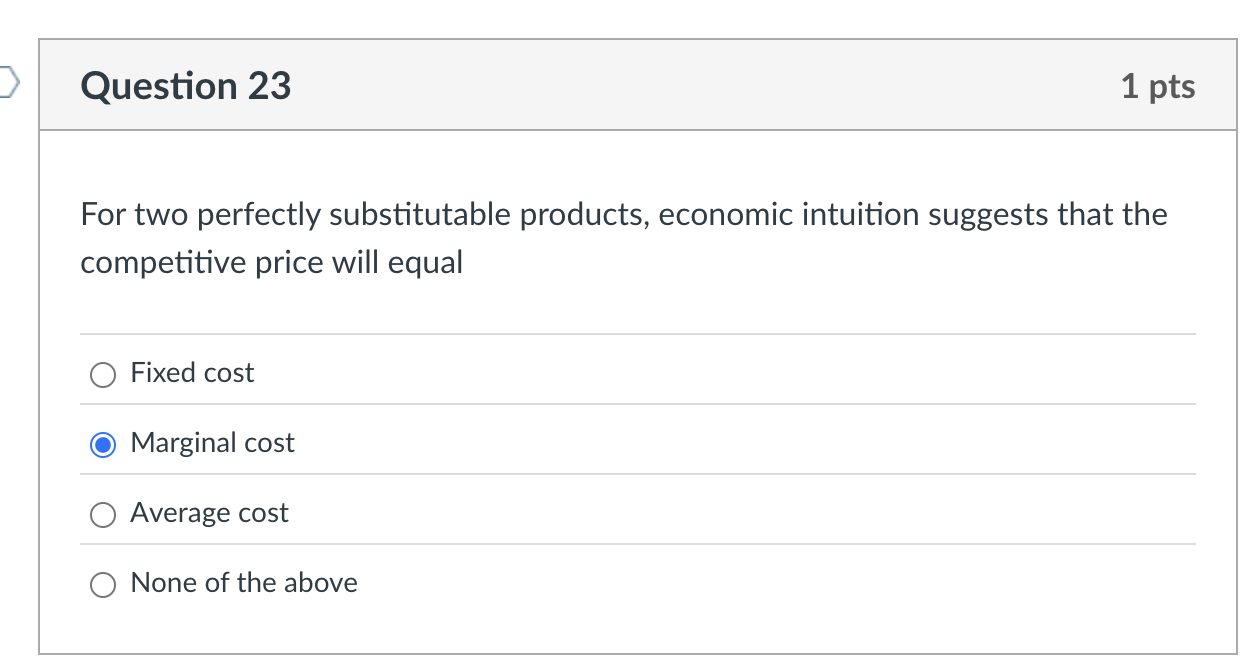Select the None of the above option
1248x670 pixels.
(102, 584)
